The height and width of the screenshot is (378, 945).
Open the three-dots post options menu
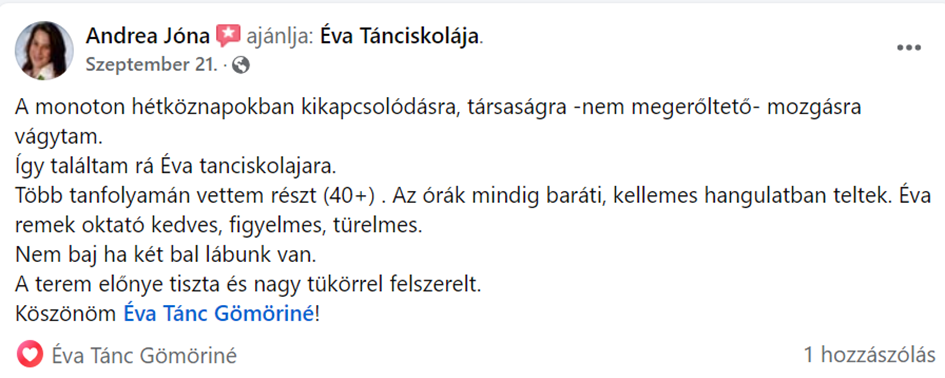(908, 48)
